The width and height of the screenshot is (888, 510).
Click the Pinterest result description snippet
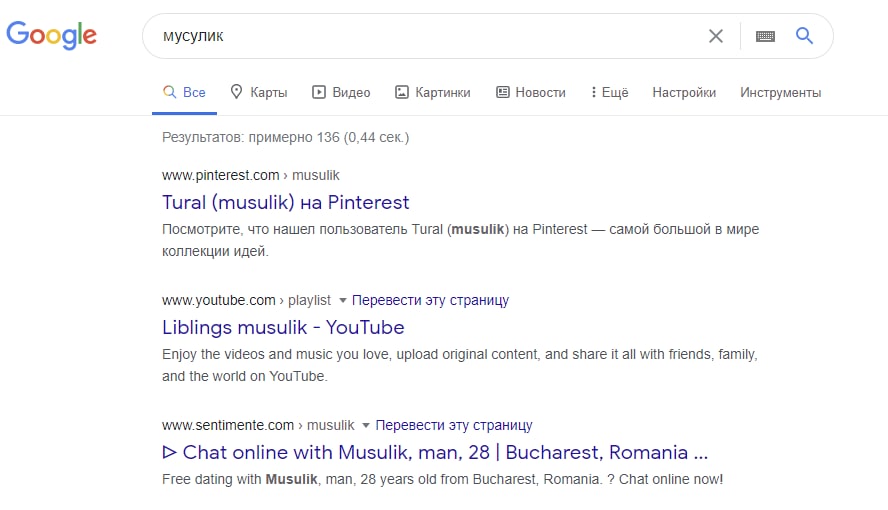coord(460,240)
